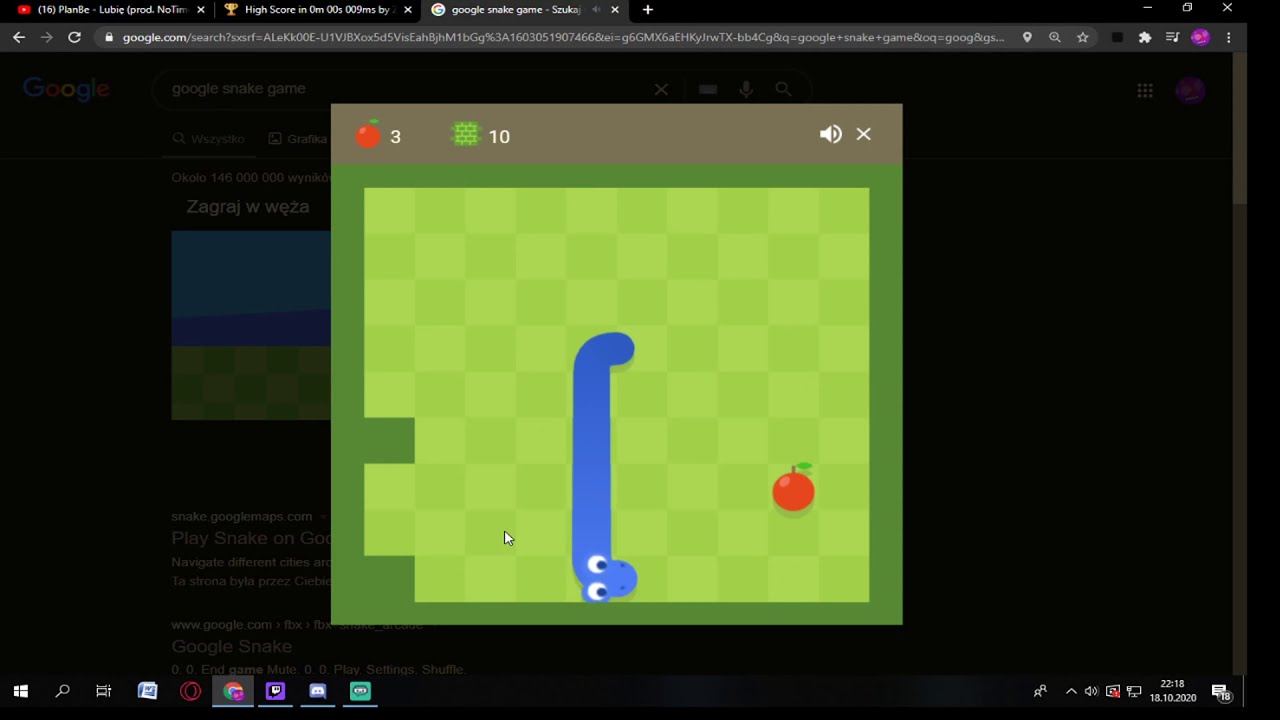Click the apple score icon in game header
This screenshot has width=1280, height=720.
pyautogui.click(x=369, y=134)
